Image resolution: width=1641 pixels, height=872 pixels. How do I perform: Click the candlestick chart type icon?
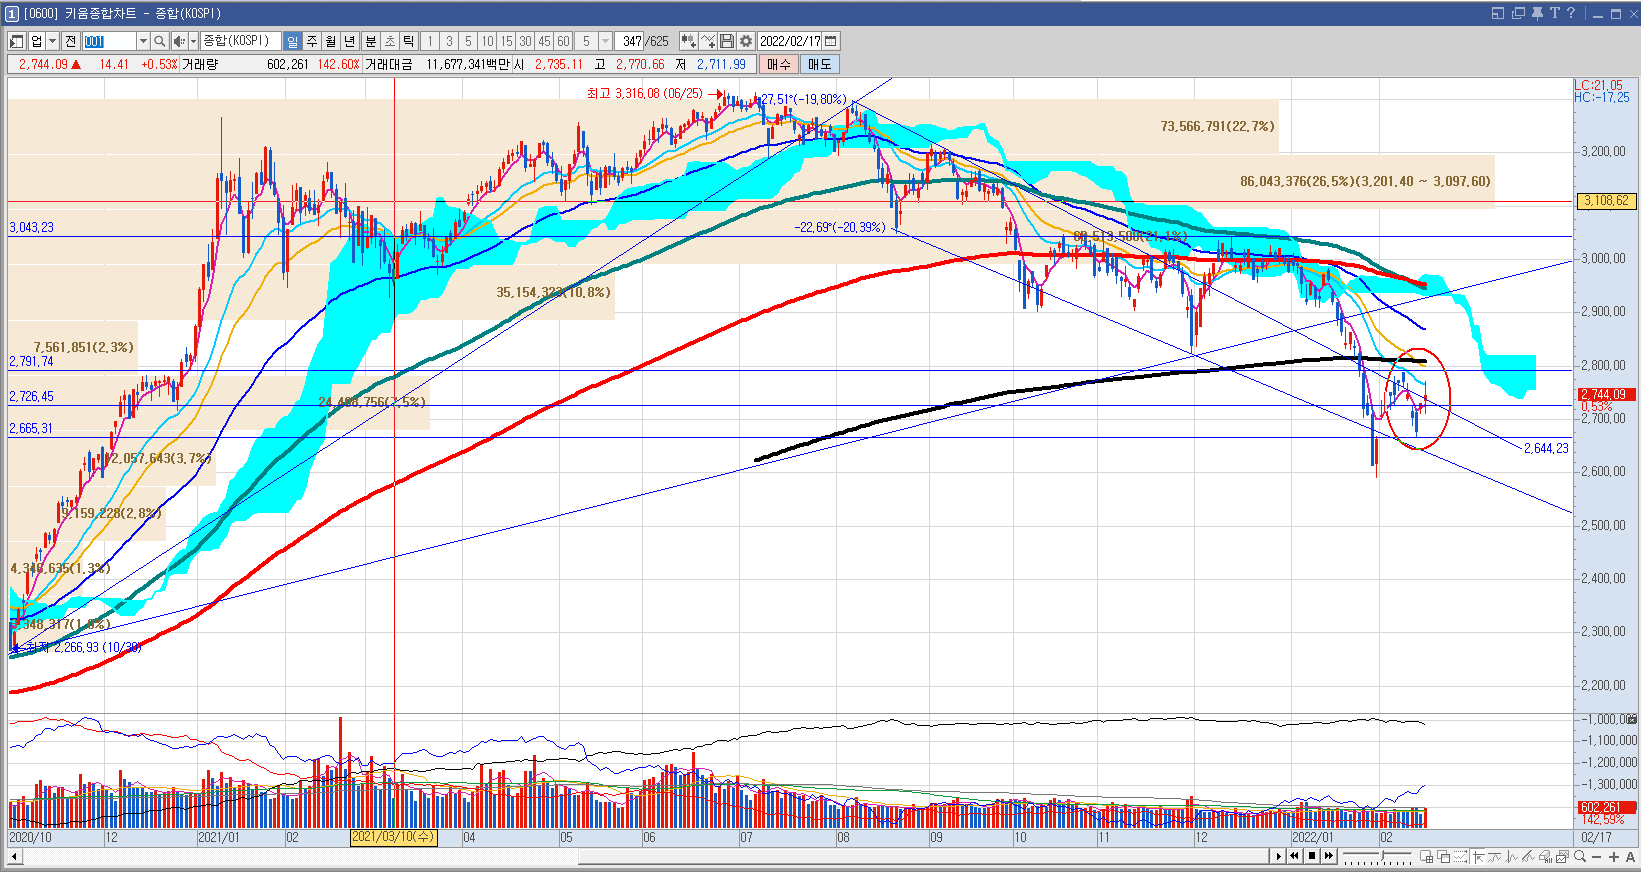689,41
